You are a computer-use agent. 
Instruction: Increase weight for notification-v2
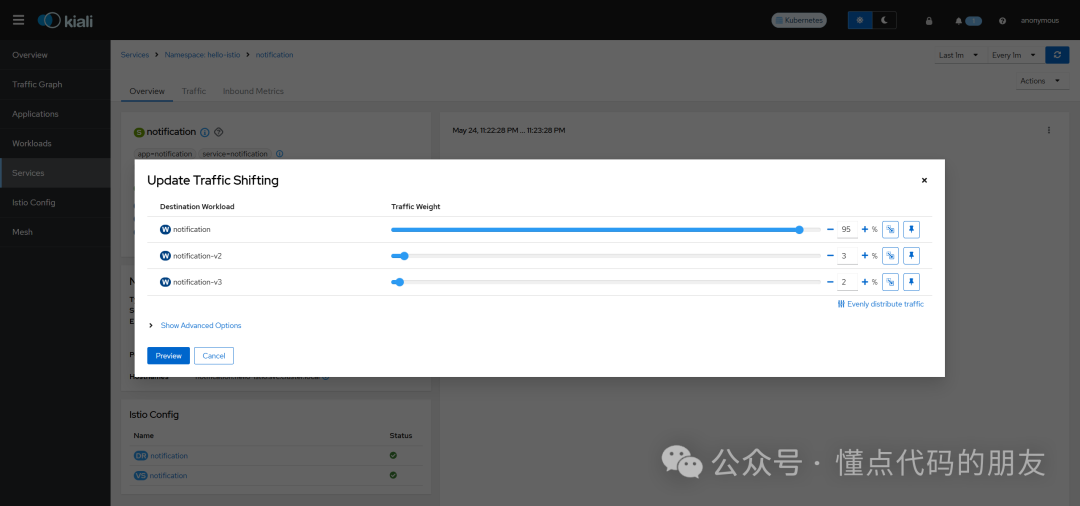pos(865,255)
